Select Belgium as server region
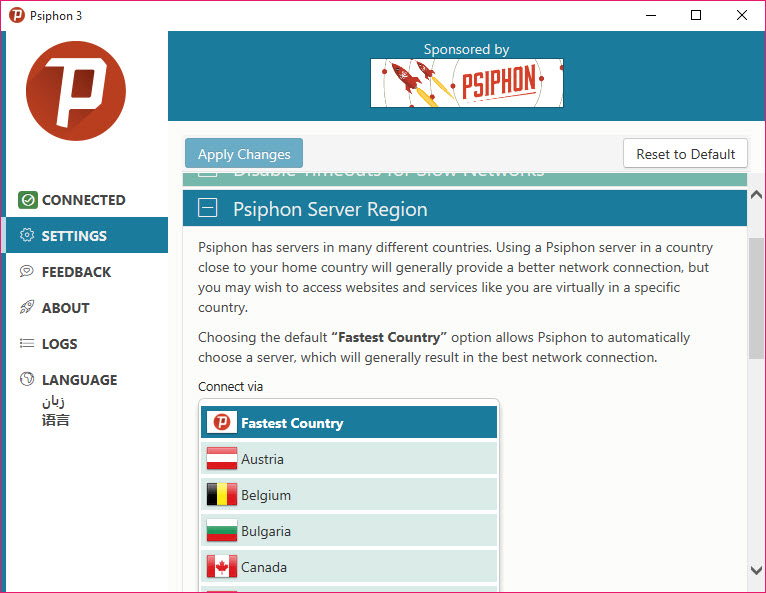This screenshot has width=766, height=593. tap(349, 494)
